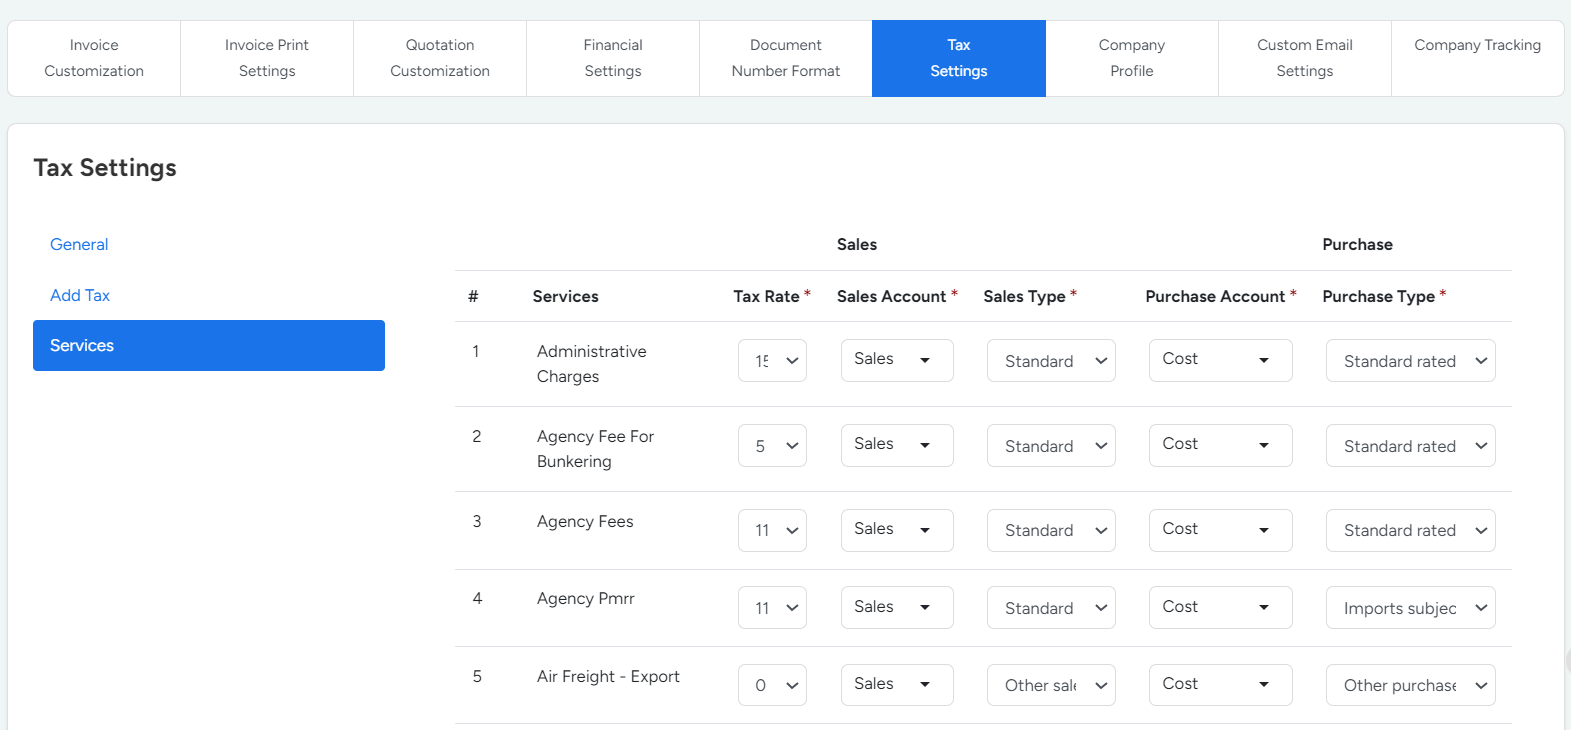Select the Services sidebar item
This screenshot has width=1571, height=730.
209,345
